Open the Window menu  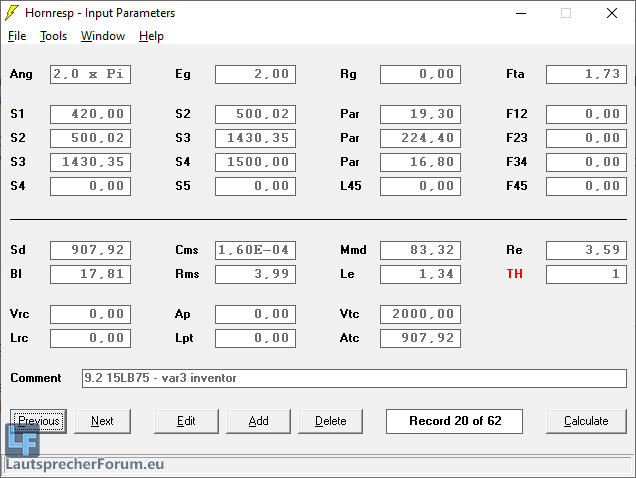coord(103,36)
